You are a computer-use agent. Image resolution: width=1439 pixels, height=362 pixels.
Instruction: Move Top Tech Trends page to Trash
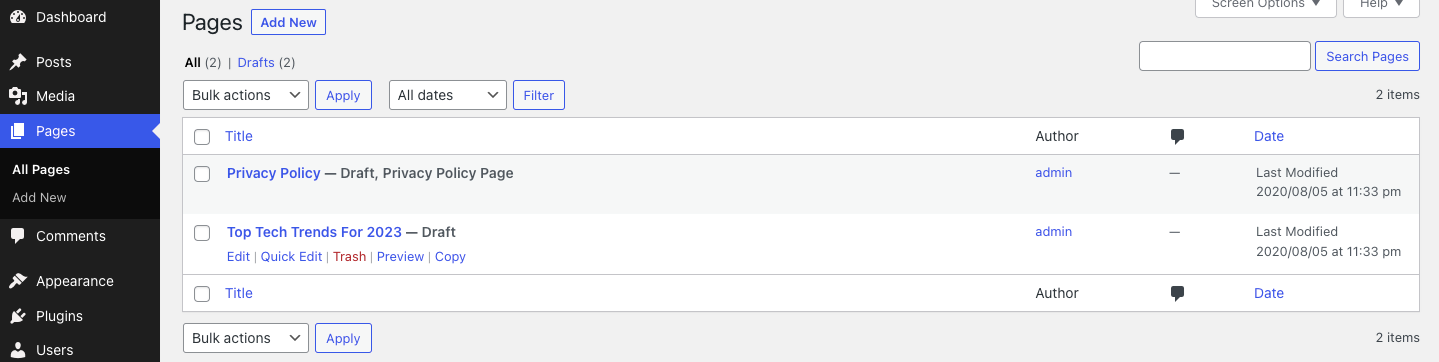(x=350, y=257)
